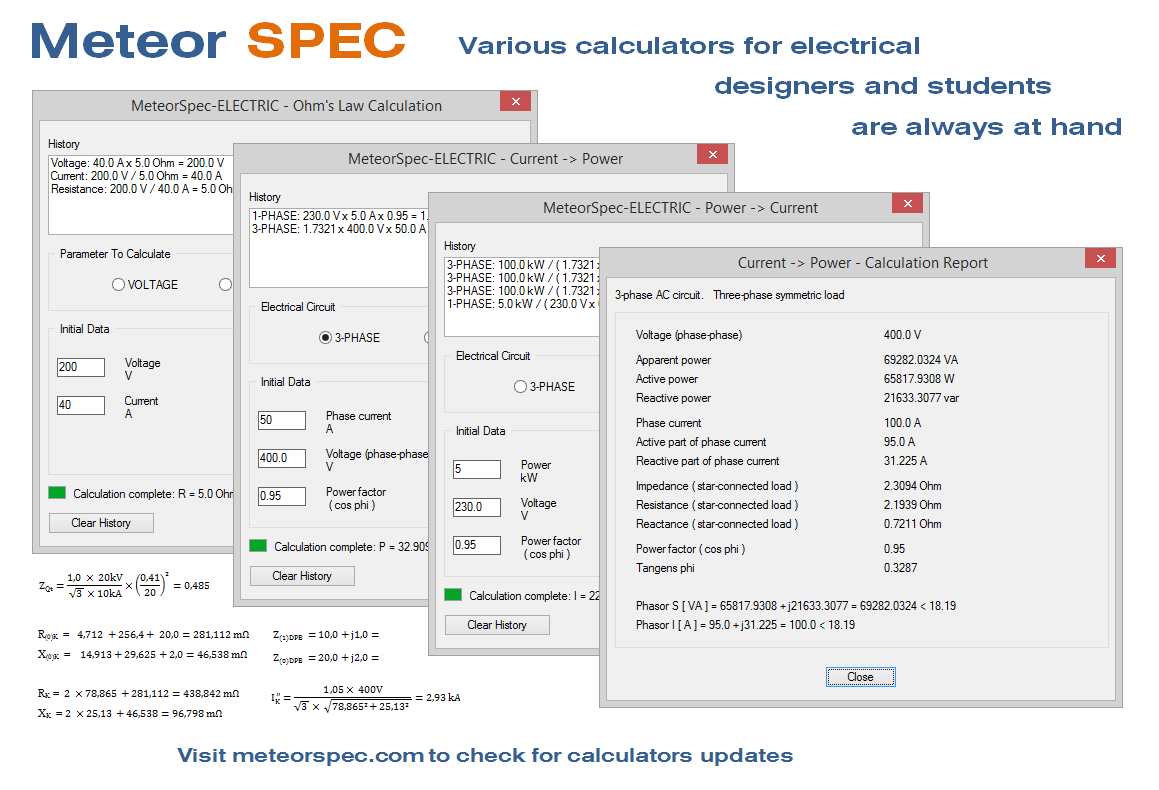Click the Phasor I [A] result line
This screenshot has height=790, width=1159.
[745, 625]
